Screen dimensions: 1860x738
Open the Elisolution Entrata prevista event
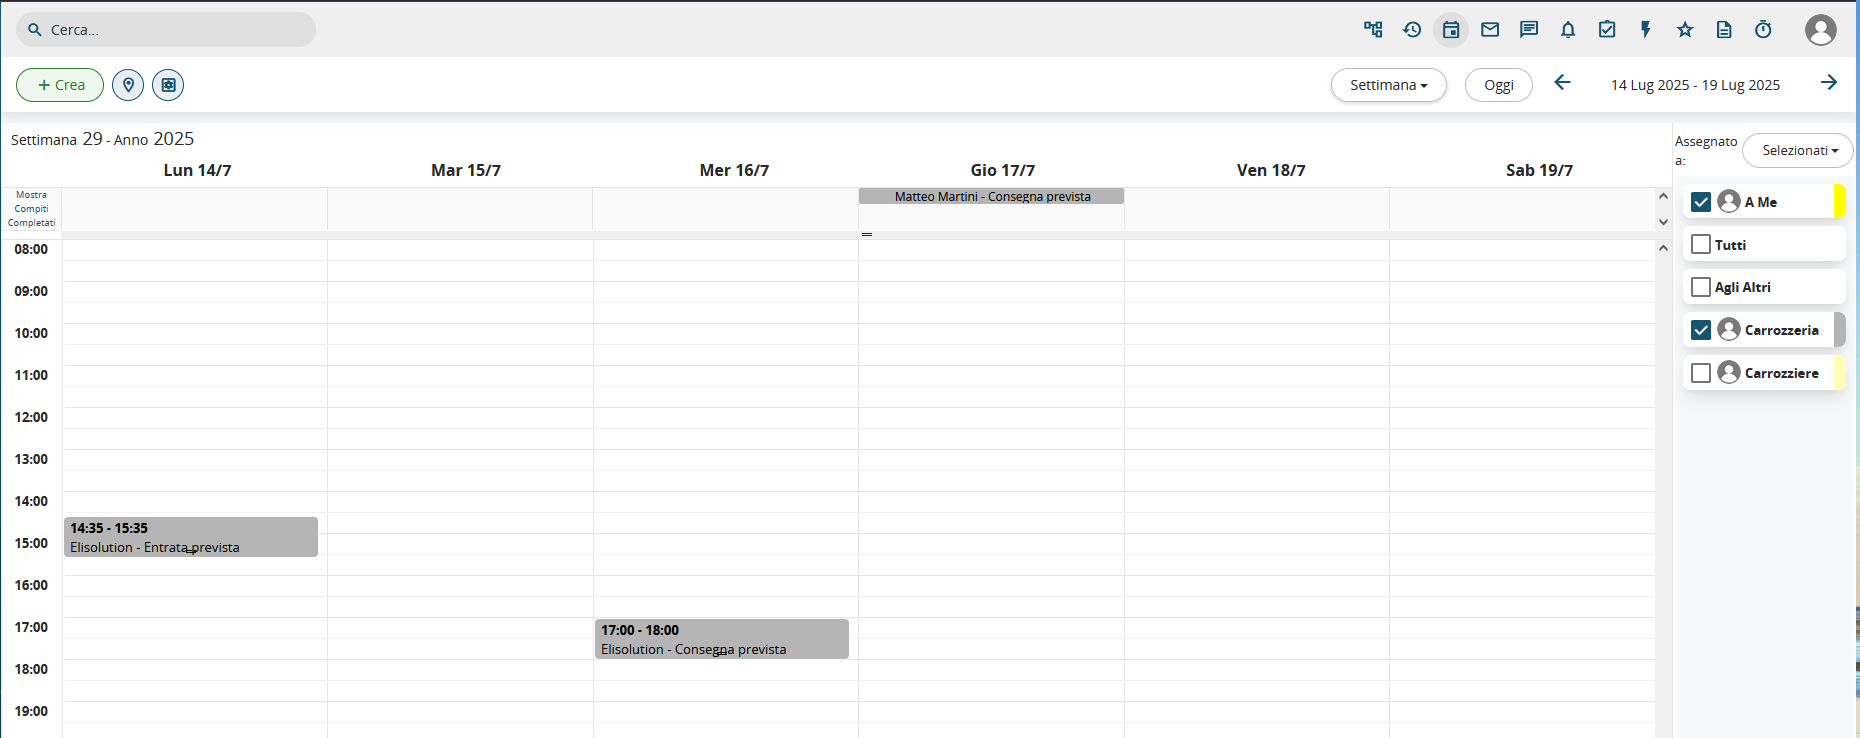click(x=190, y=537)
